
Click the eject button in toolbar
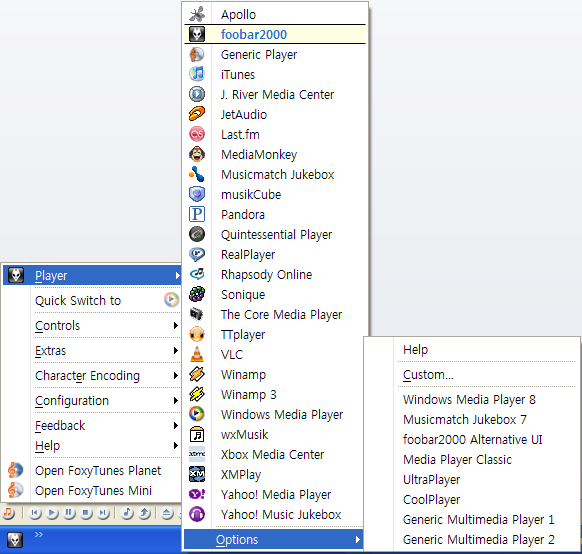[x=167, y=513]
